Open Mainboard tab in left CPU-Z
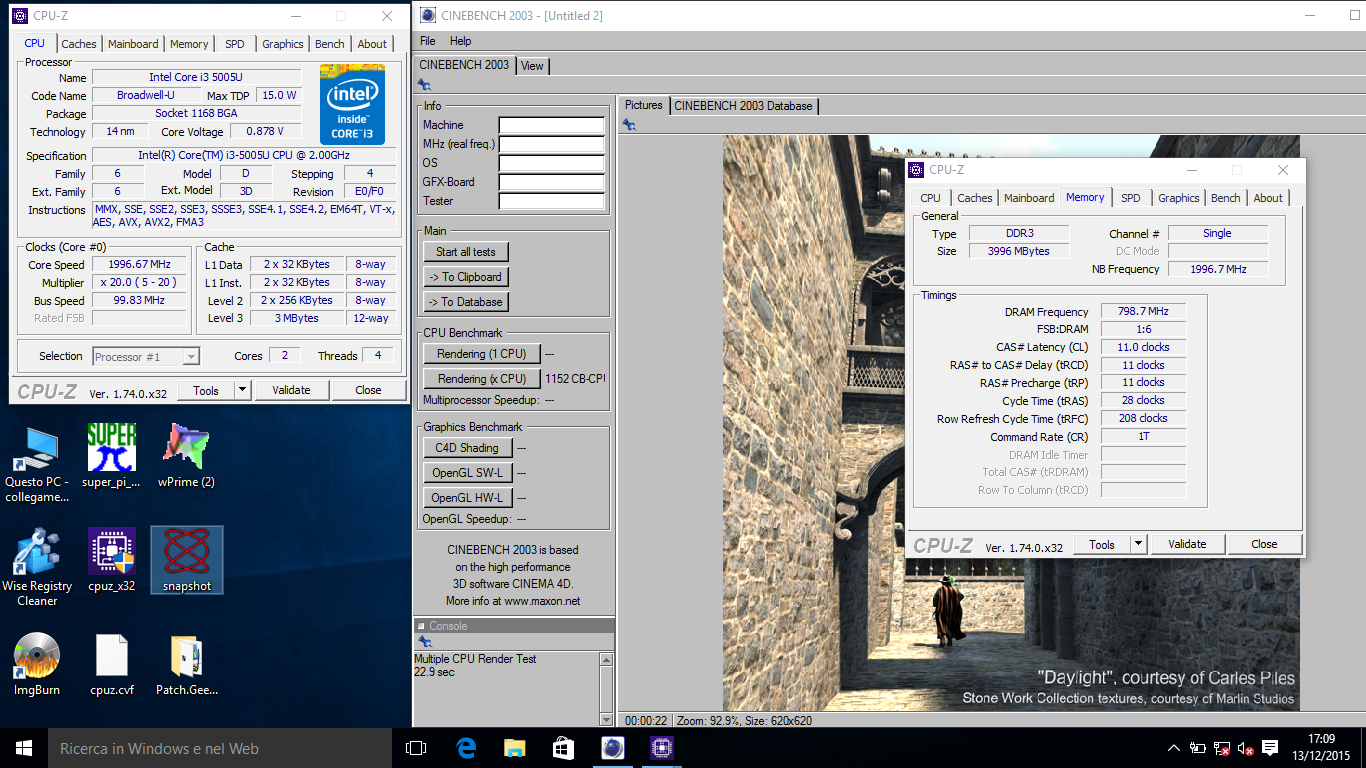The width and height of the screenshot is (1366, 768). (133, 44)
